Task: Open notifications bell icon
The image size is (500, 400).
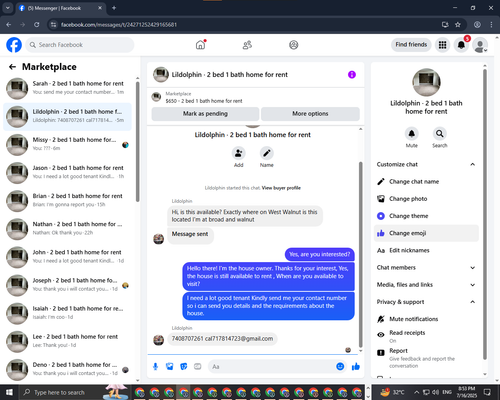Action: [461, 45]
